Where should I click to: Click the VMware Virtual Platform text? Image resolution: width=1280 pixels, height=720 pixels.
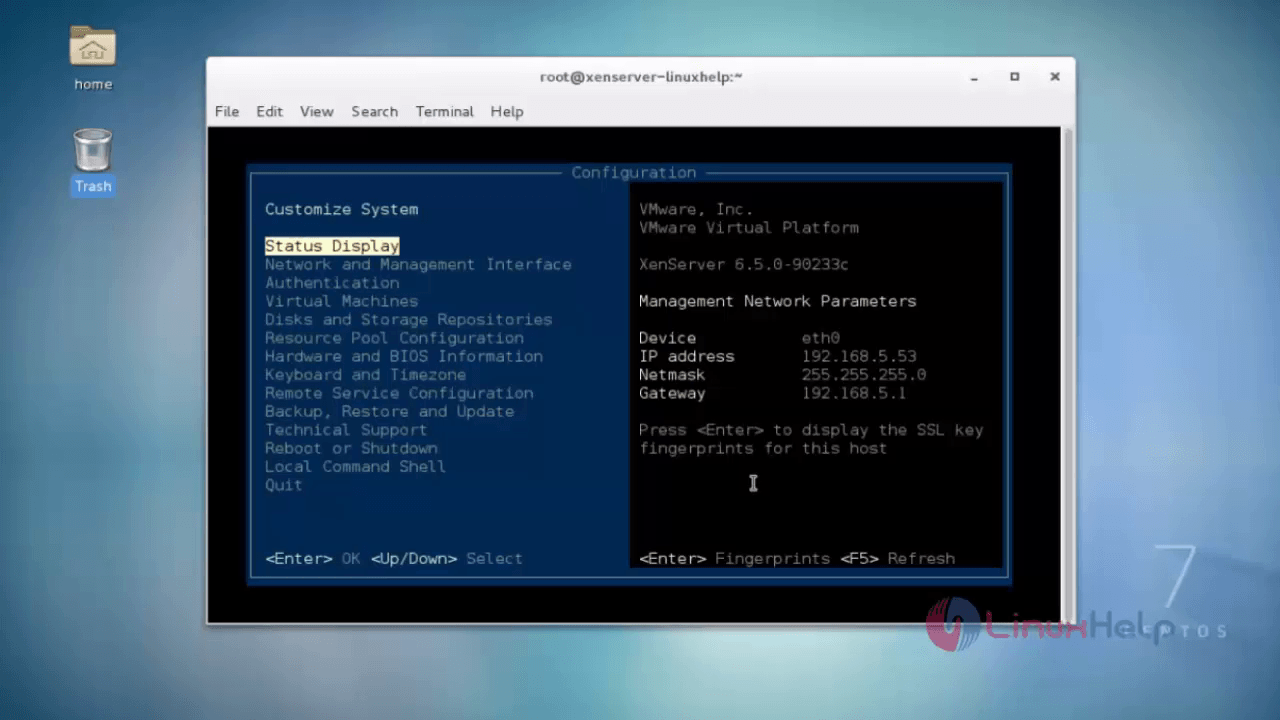point(749,228)
